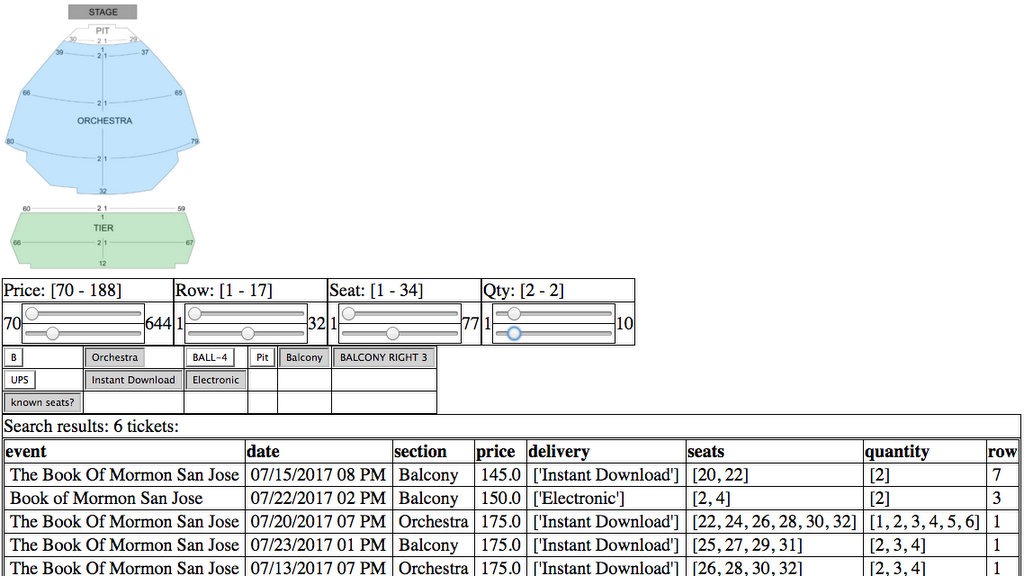The width and height of the screenshot is (1024, 576).
Task: Toggle the Instant Download delivery filter
Action: (133, 380)
